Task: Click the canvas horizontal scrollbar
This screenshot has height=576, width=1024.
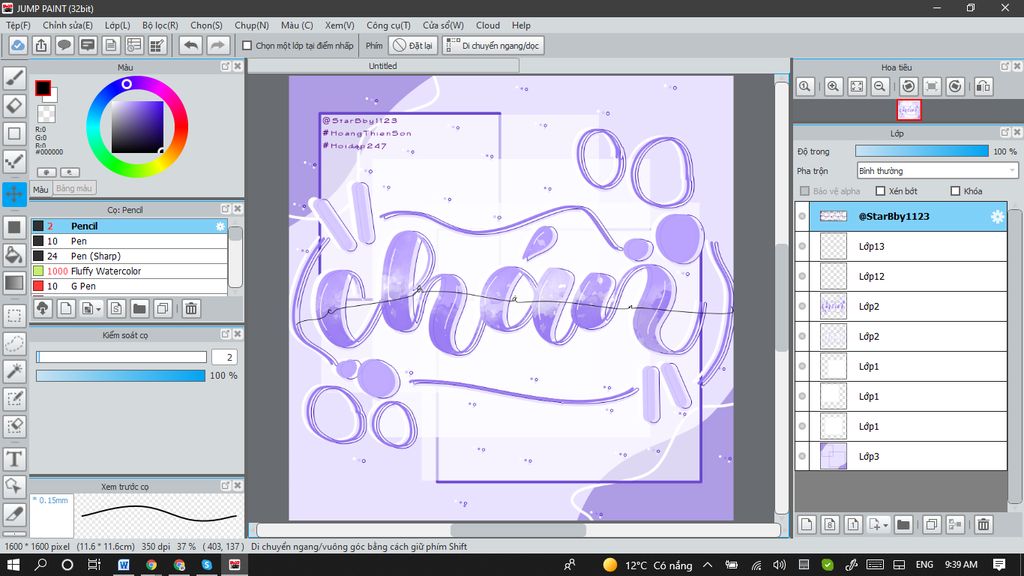Action: [518, 530]
